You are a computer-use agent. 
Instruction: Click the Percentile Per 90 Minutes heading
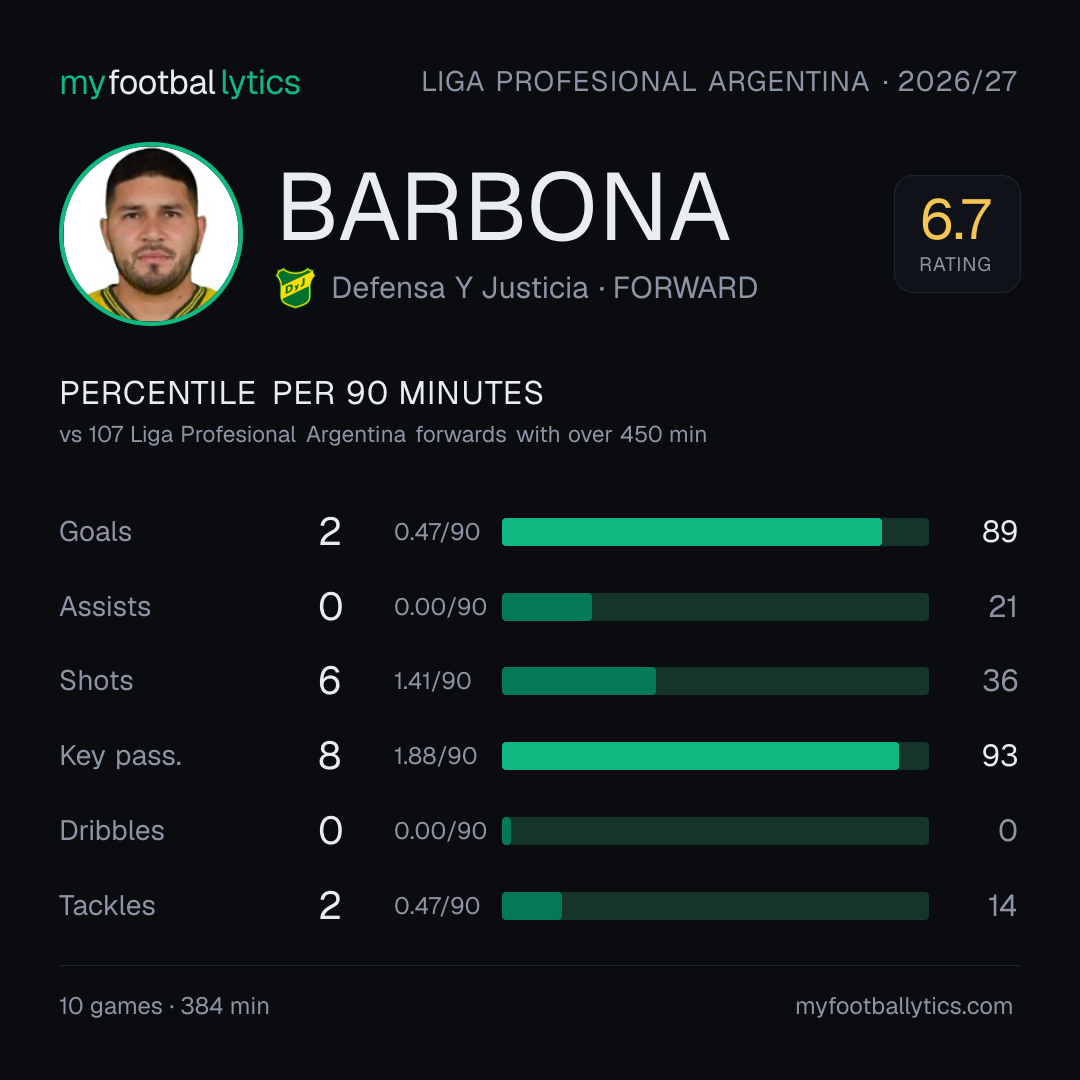(301, 393)
